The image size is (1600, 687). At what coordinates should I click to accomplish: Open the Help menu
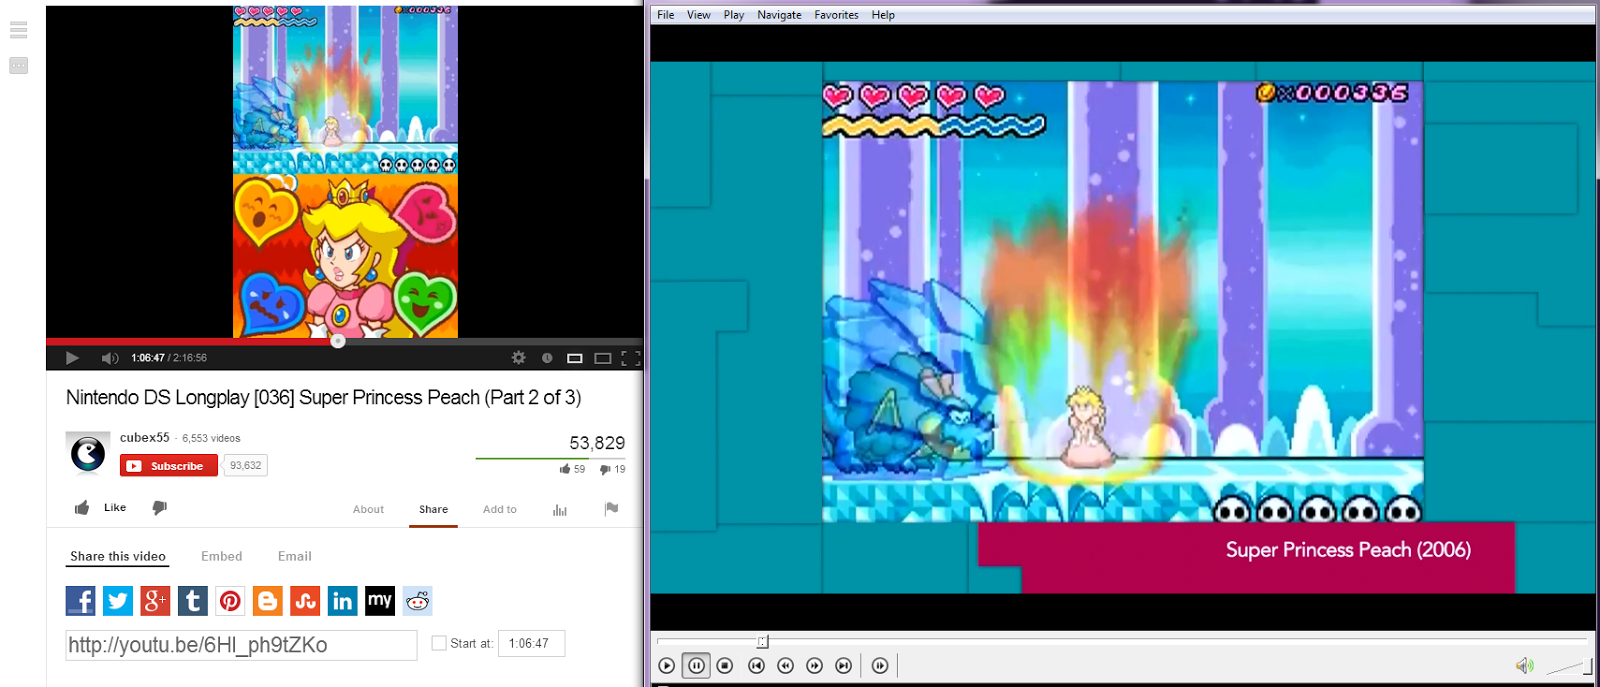click(x=883, y=15)
